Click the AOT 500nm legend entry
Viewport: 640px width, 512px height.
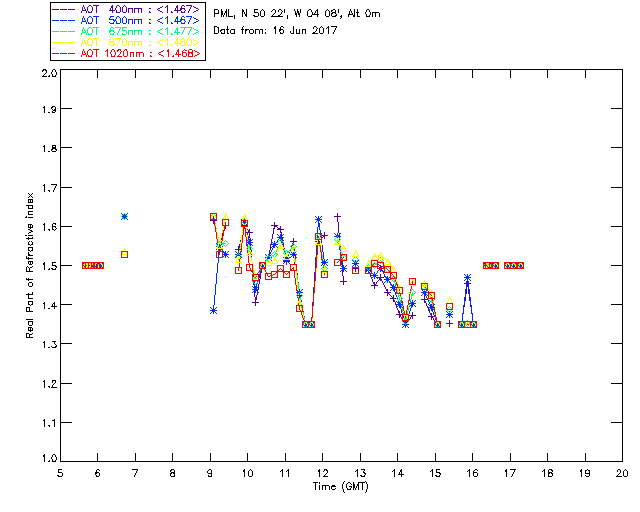[126, 20]
